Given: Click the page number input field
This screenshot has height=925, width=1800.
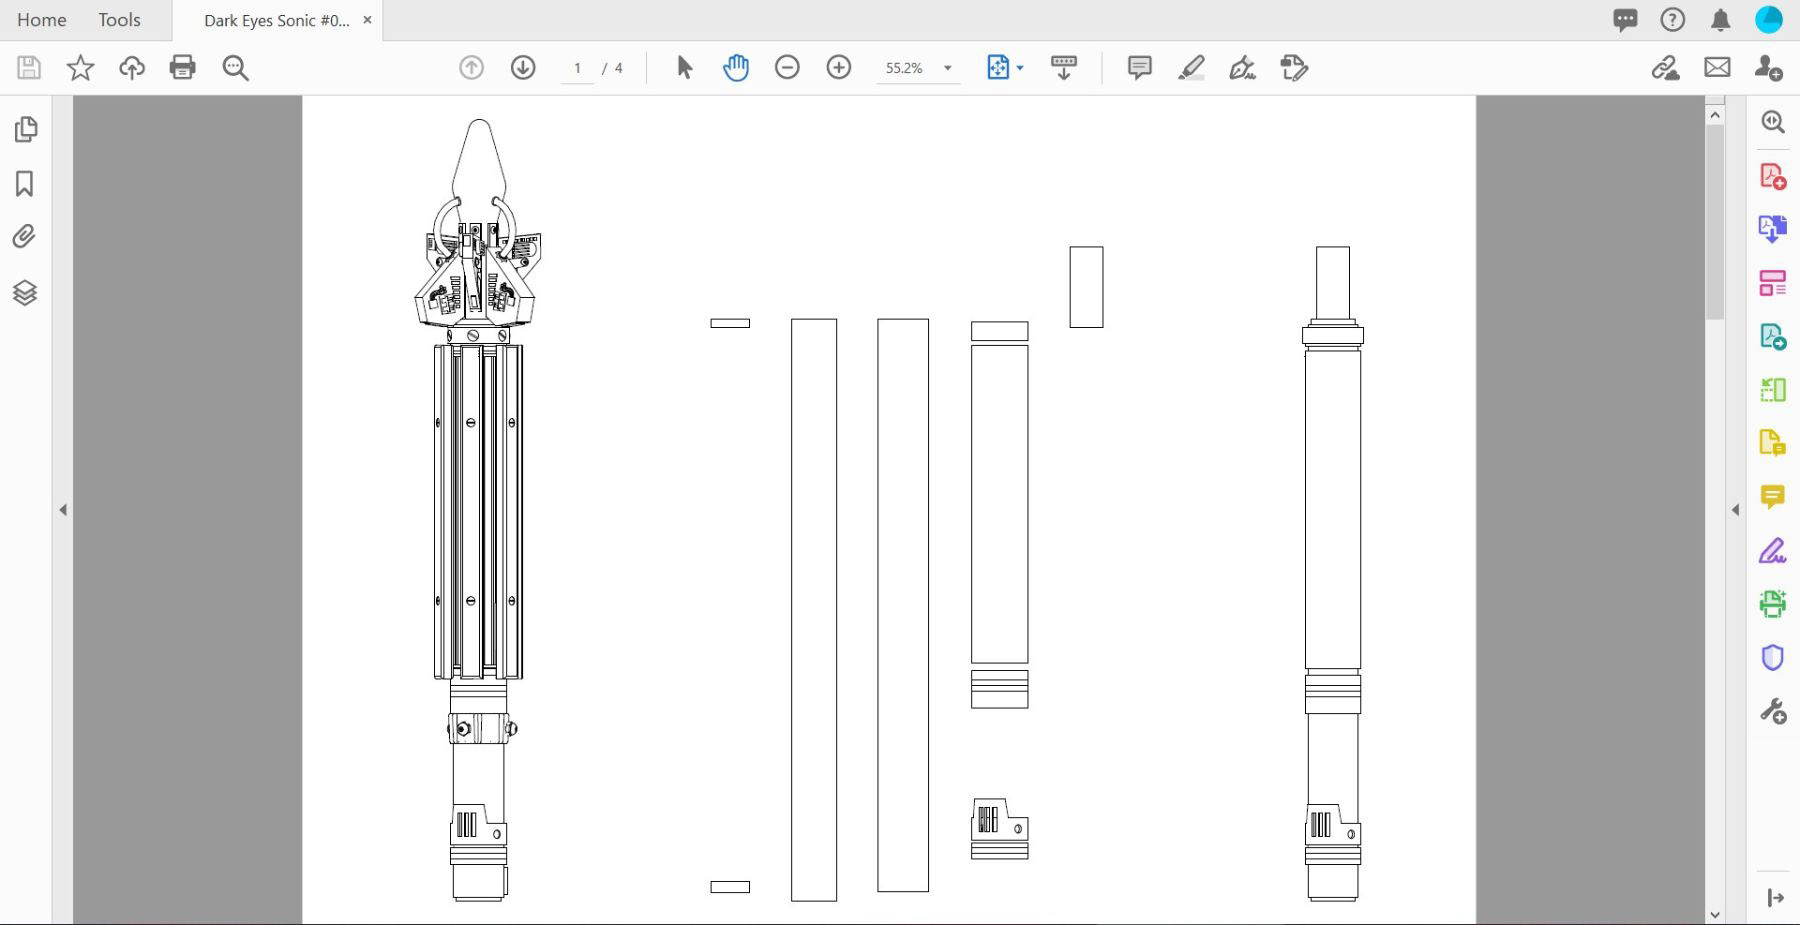Looking at the screenshot, I should [577, 68].
